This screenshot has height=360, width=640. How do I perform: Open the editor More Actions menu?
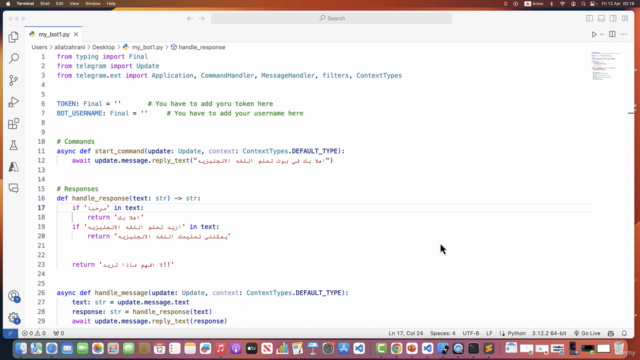pos(624,34)
